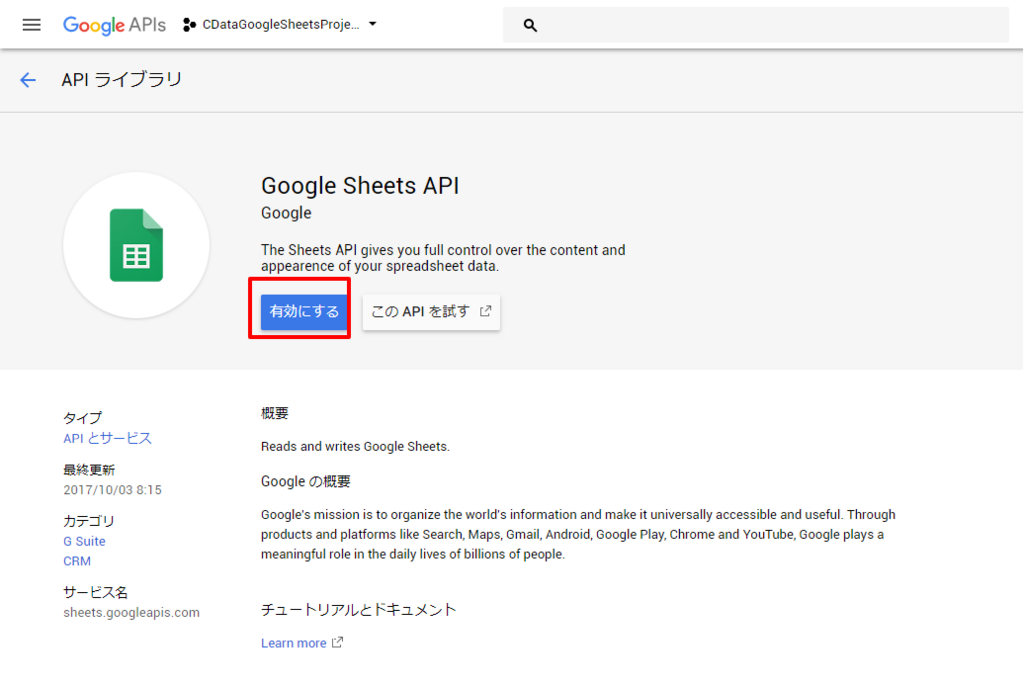
Task: Follow the Learn more link
Action: (x=293, y=643)
